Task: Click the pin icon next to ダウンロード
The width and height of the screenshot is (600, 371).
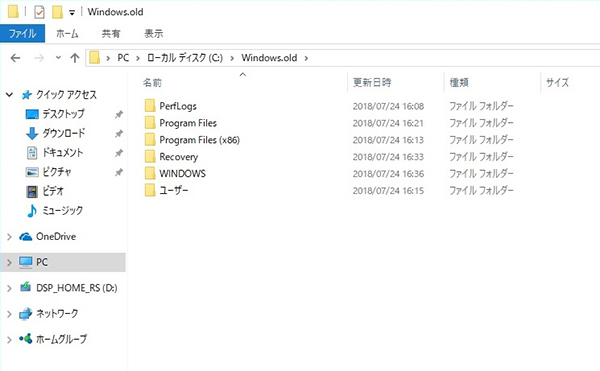Action: (119, 133)
